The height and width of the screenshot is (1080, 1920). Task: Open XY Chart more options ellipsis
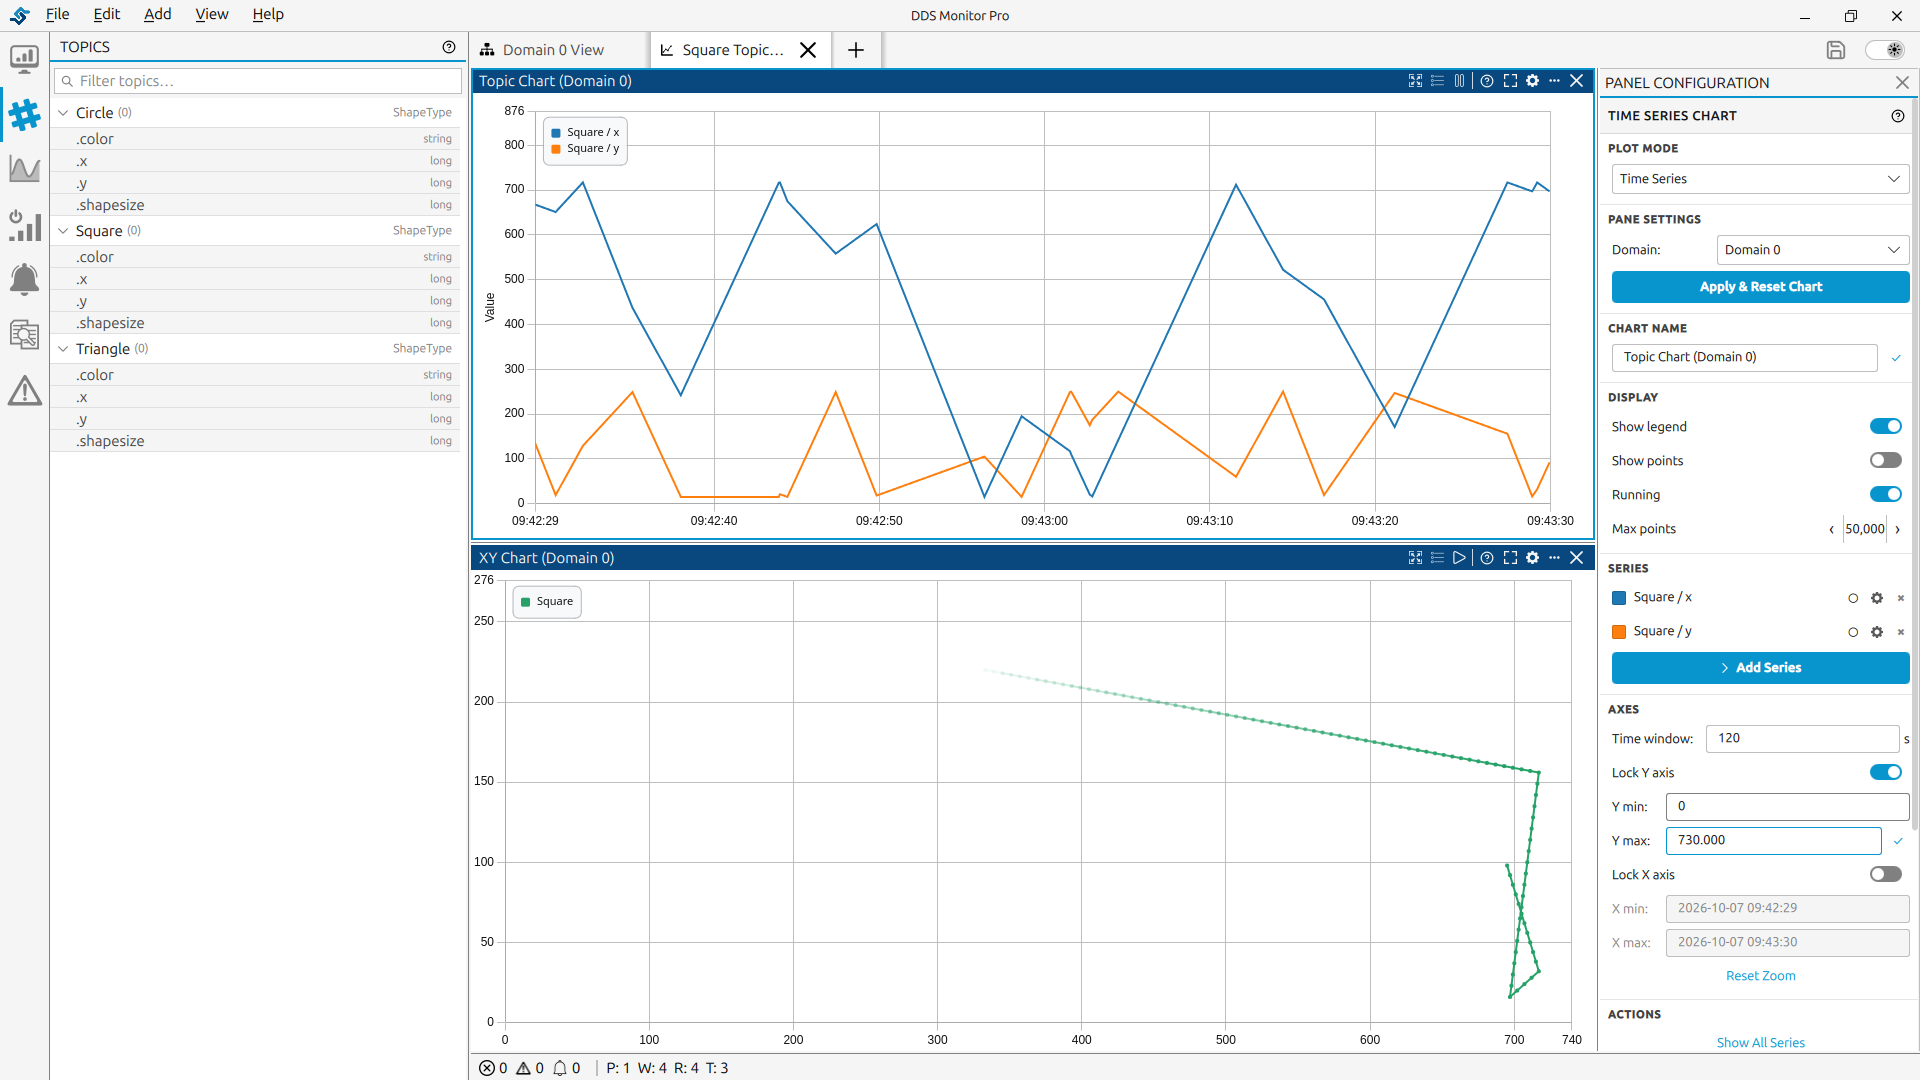[x=1554, y=558]
